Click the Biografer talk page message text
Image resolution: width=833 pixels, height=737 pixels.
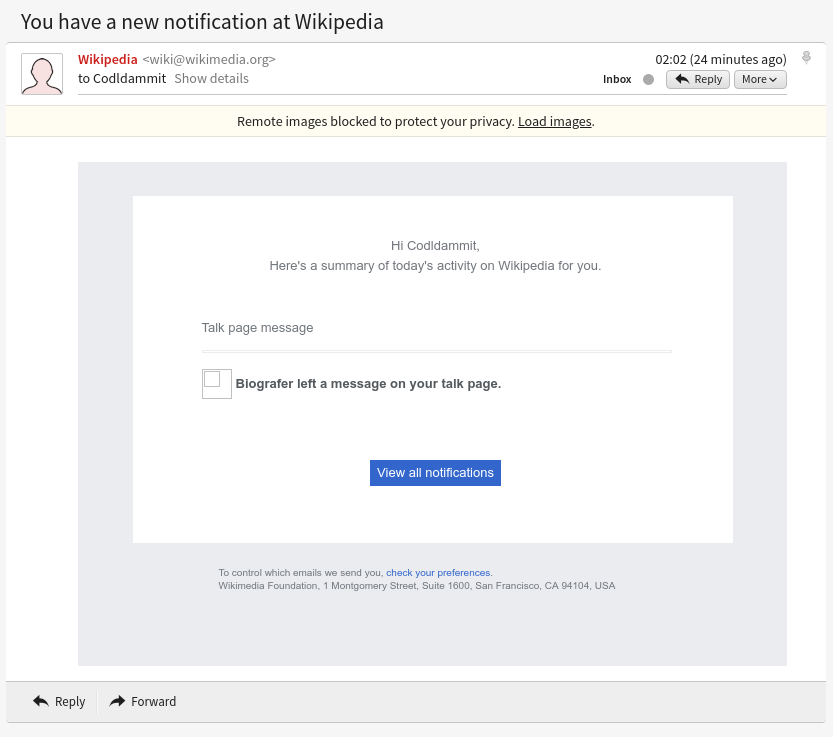(x=368, y=383)
